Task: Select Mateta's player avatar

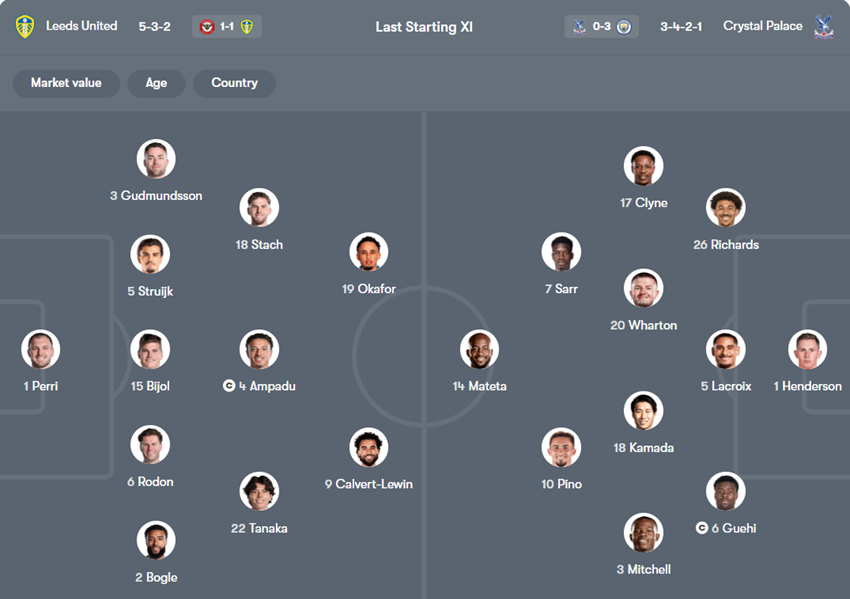Action: pyautogui.click(x=479, y=350)
